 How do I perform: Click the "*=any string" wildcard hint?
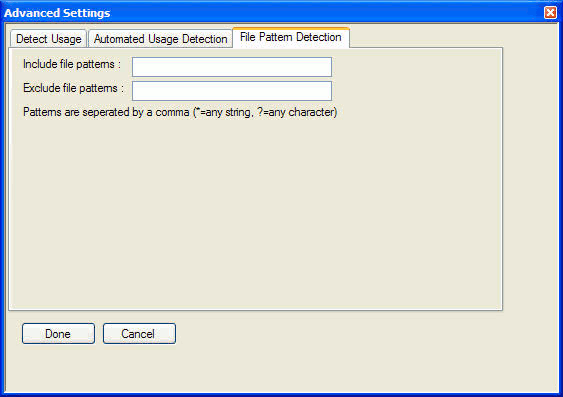point(223,112)
